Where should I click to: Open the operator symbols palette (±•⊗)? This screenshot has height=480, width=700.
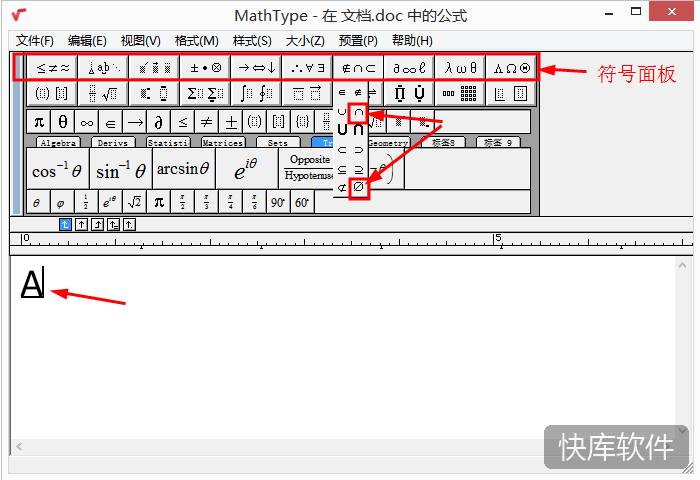point(205,68)
